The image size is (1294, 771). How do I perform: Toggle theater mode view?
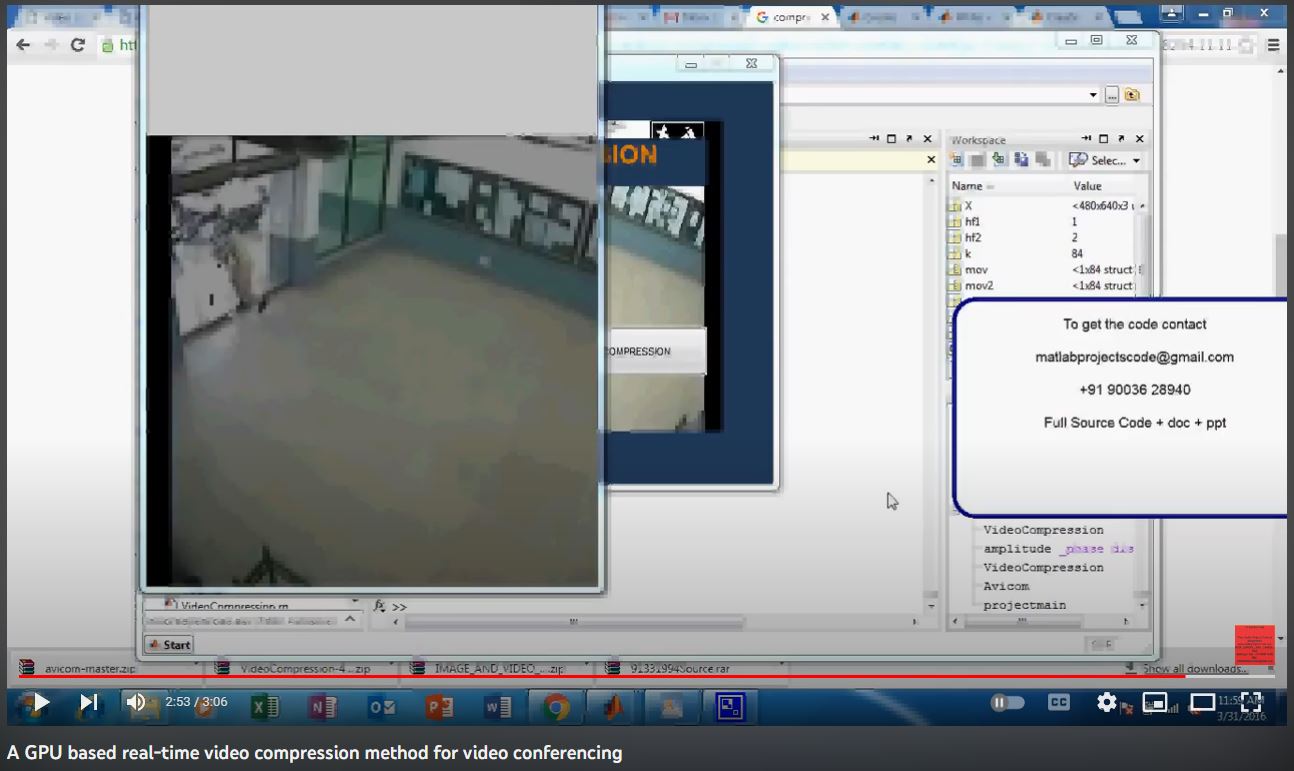tap(1203, 703)
